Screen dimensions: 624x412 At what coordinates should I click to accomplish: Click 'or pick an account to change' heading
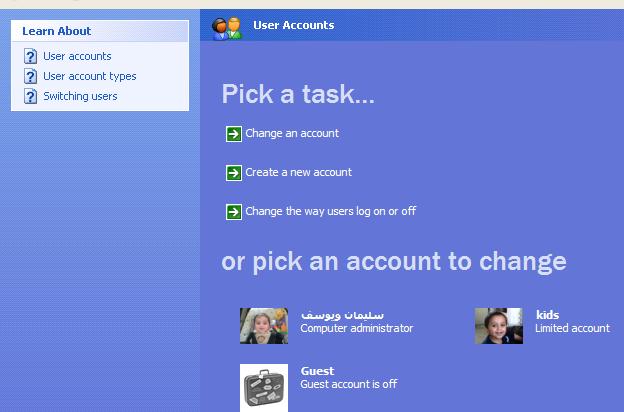click(x=394, y=262)
